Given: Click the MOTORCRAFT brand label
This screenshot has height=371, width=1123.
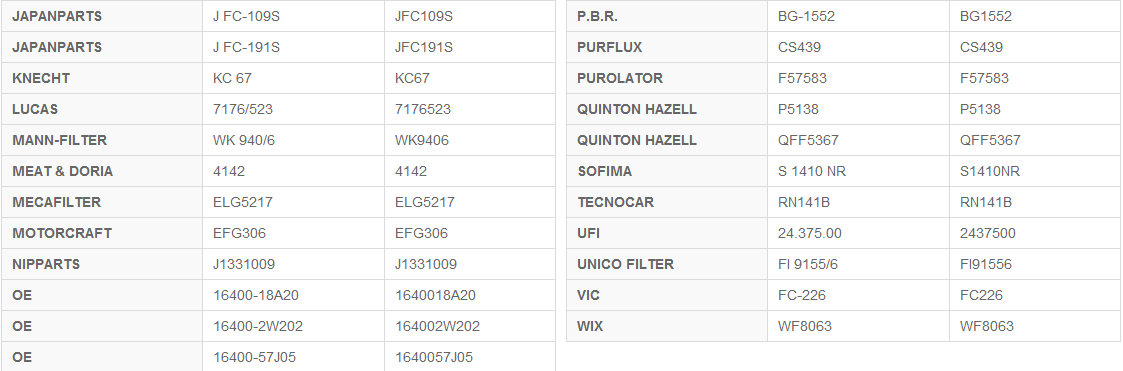Looking at the screenshot, I should (x=62, y=233).
